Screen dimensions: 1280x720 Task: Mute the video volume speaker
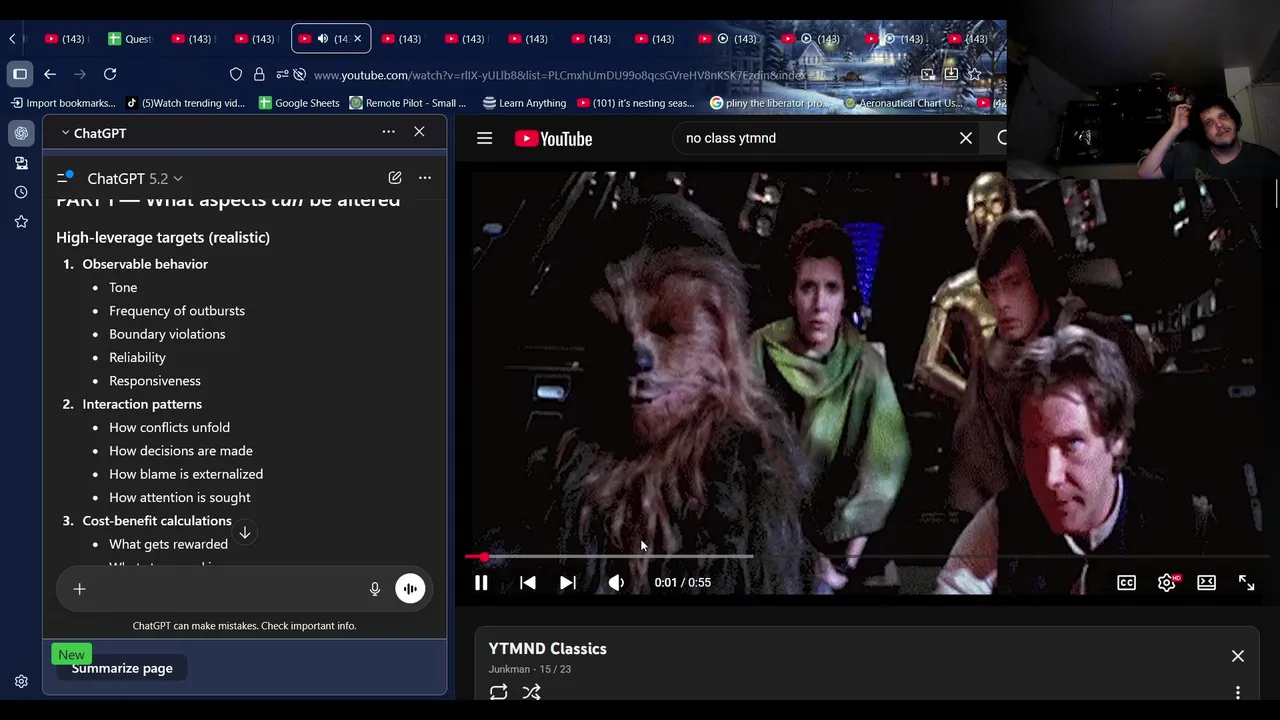(616, 583)
